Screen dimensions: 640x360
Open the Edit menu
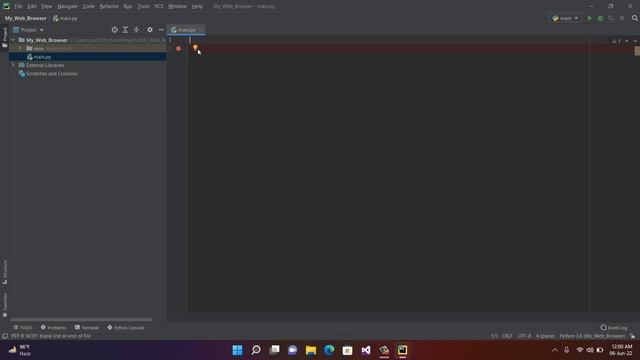point(32,7)
